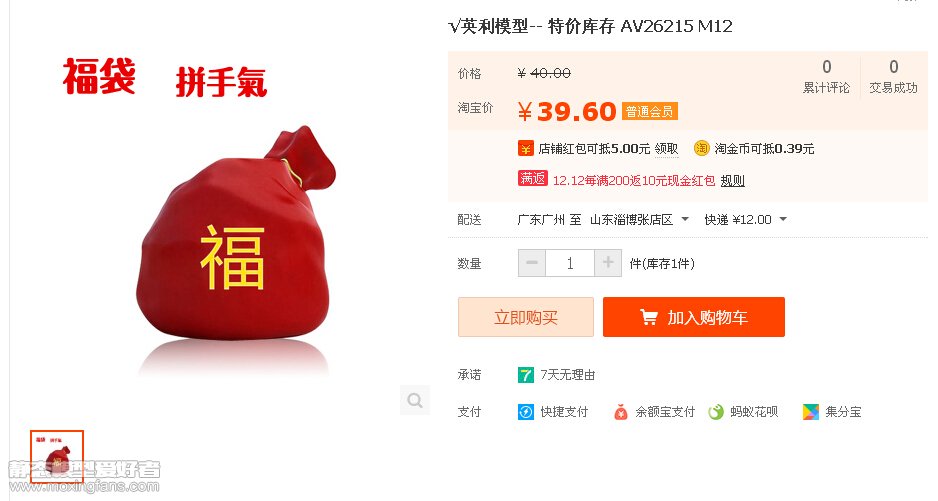The height and width of the screenshot is (501, 938).
Task: Click the Yu'e Bao payment icon
Action: click(x=620, y=412)
